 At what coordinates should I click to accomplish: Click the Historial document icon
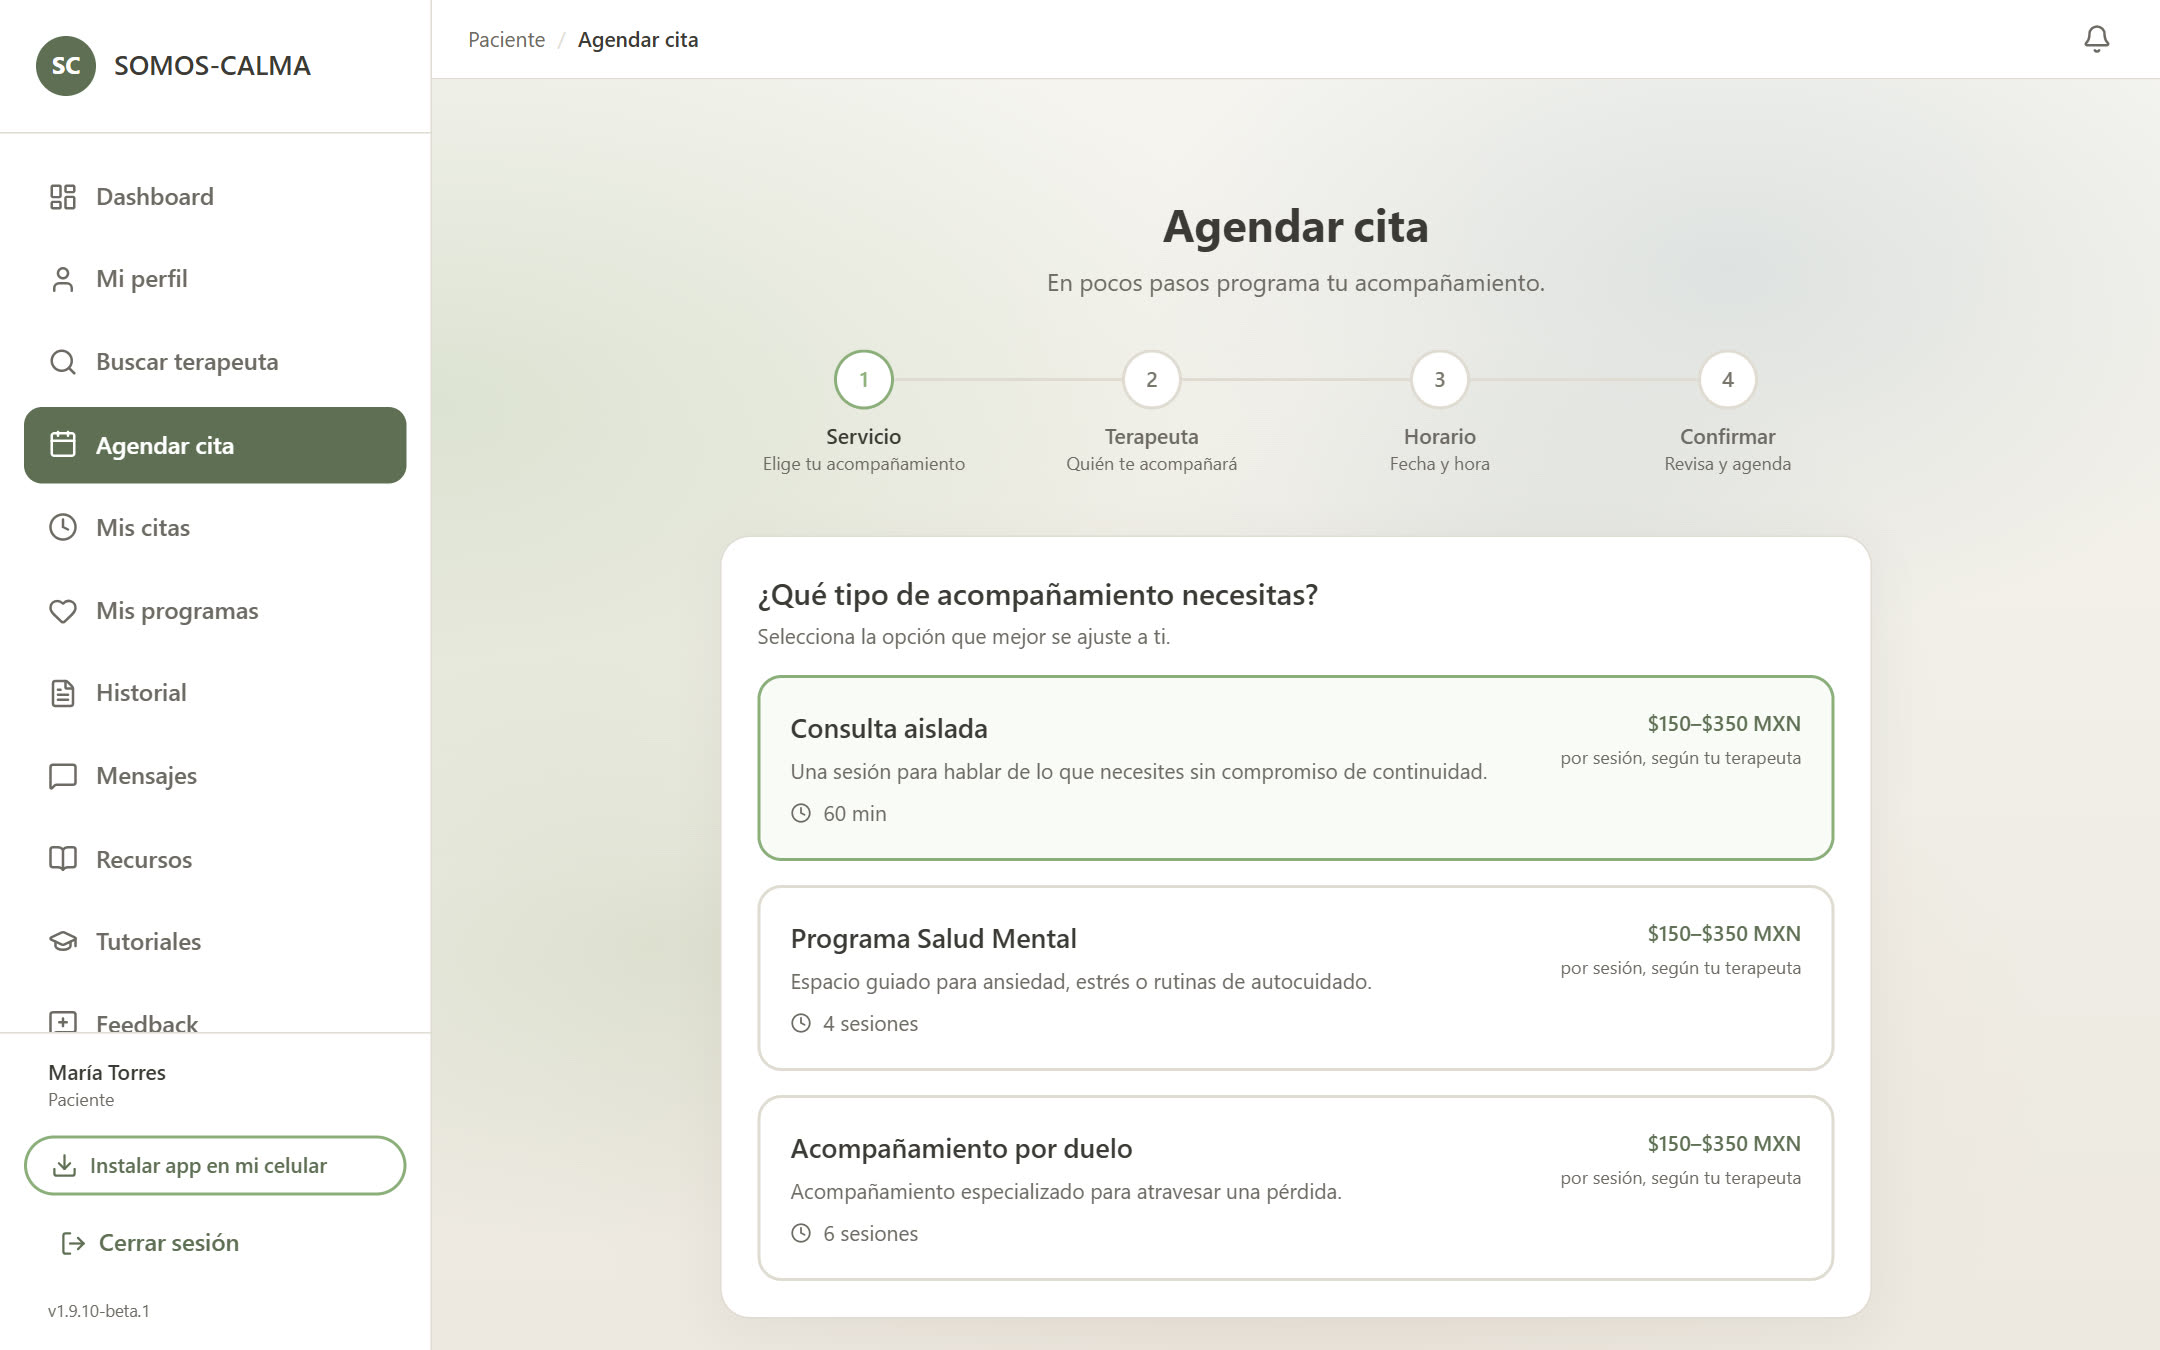63,693
